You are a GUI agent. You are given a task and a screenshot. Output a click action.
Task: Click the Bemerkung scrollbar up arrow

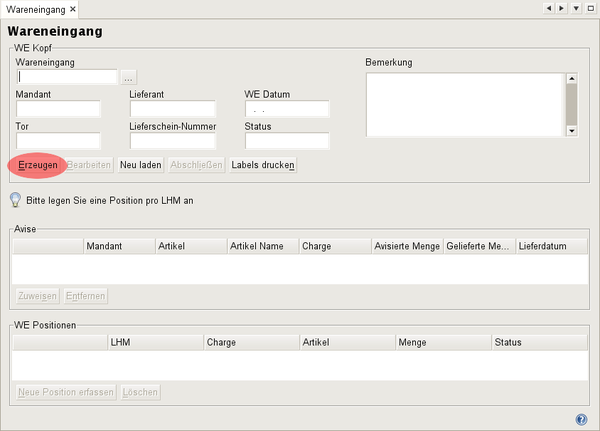point(572,78)
